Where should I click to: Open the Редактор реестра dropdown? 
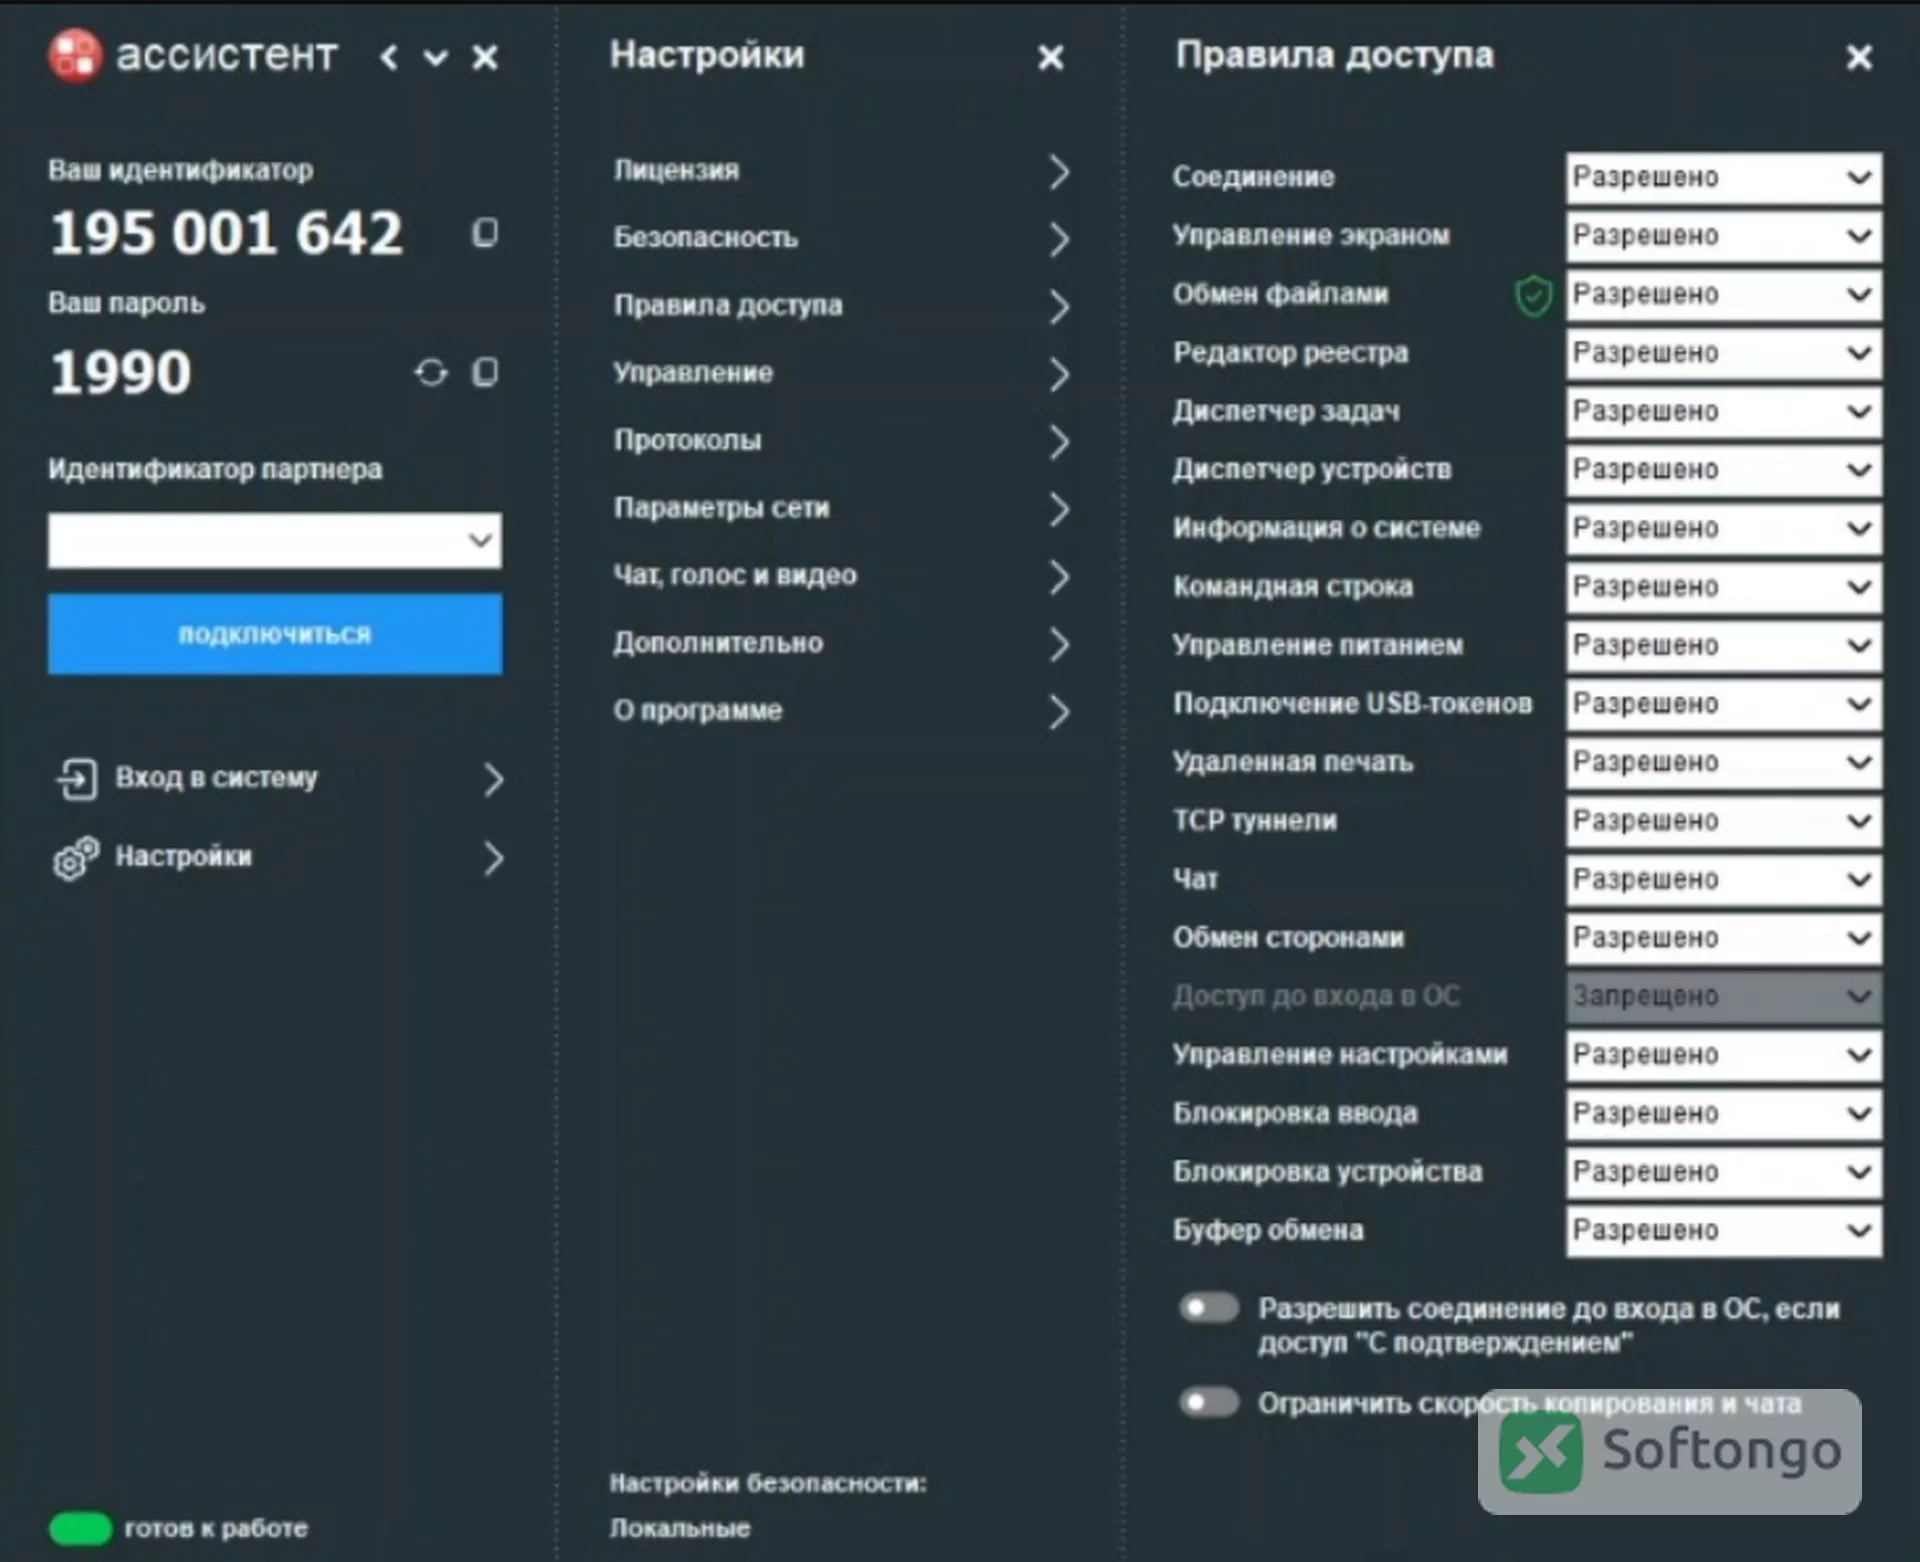[x=1724, y=353]
